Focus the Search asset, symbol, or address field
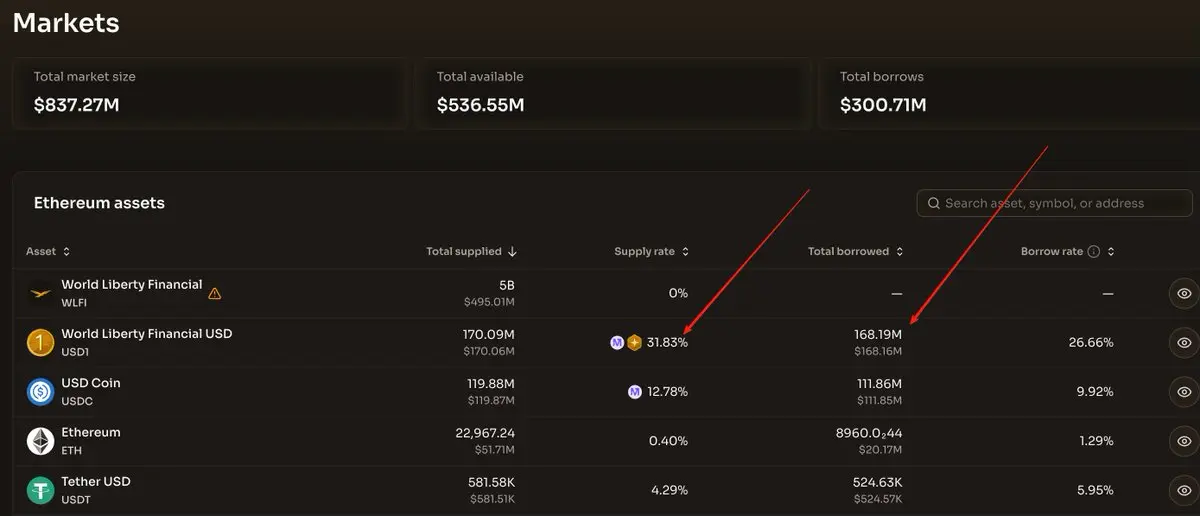Screen dimensions: 1200x516 pos(1056,203)
